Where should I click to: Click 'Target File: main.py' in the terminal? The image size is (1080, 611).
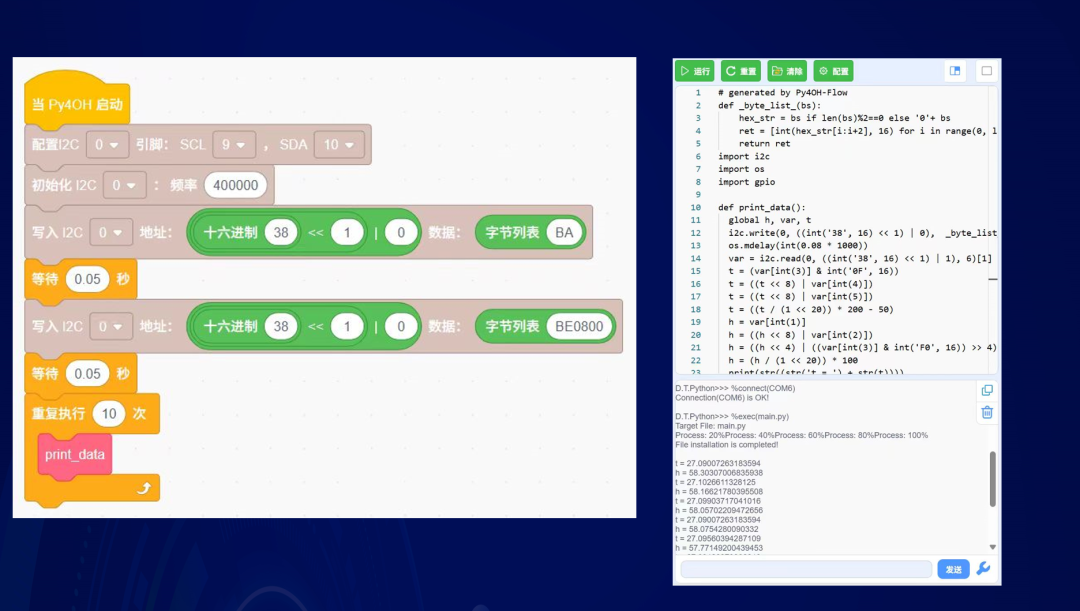pyautogui.click(x=710, y=426)
